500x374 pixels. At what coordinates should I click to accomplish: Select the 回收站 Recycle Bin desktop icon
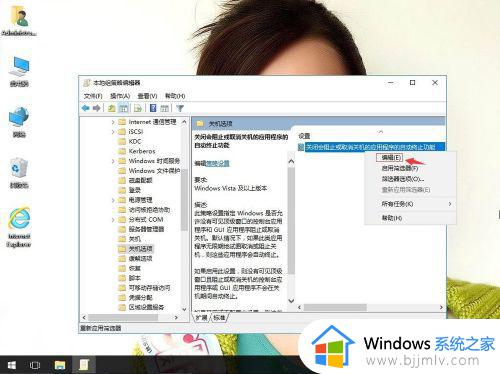point(19,173)
